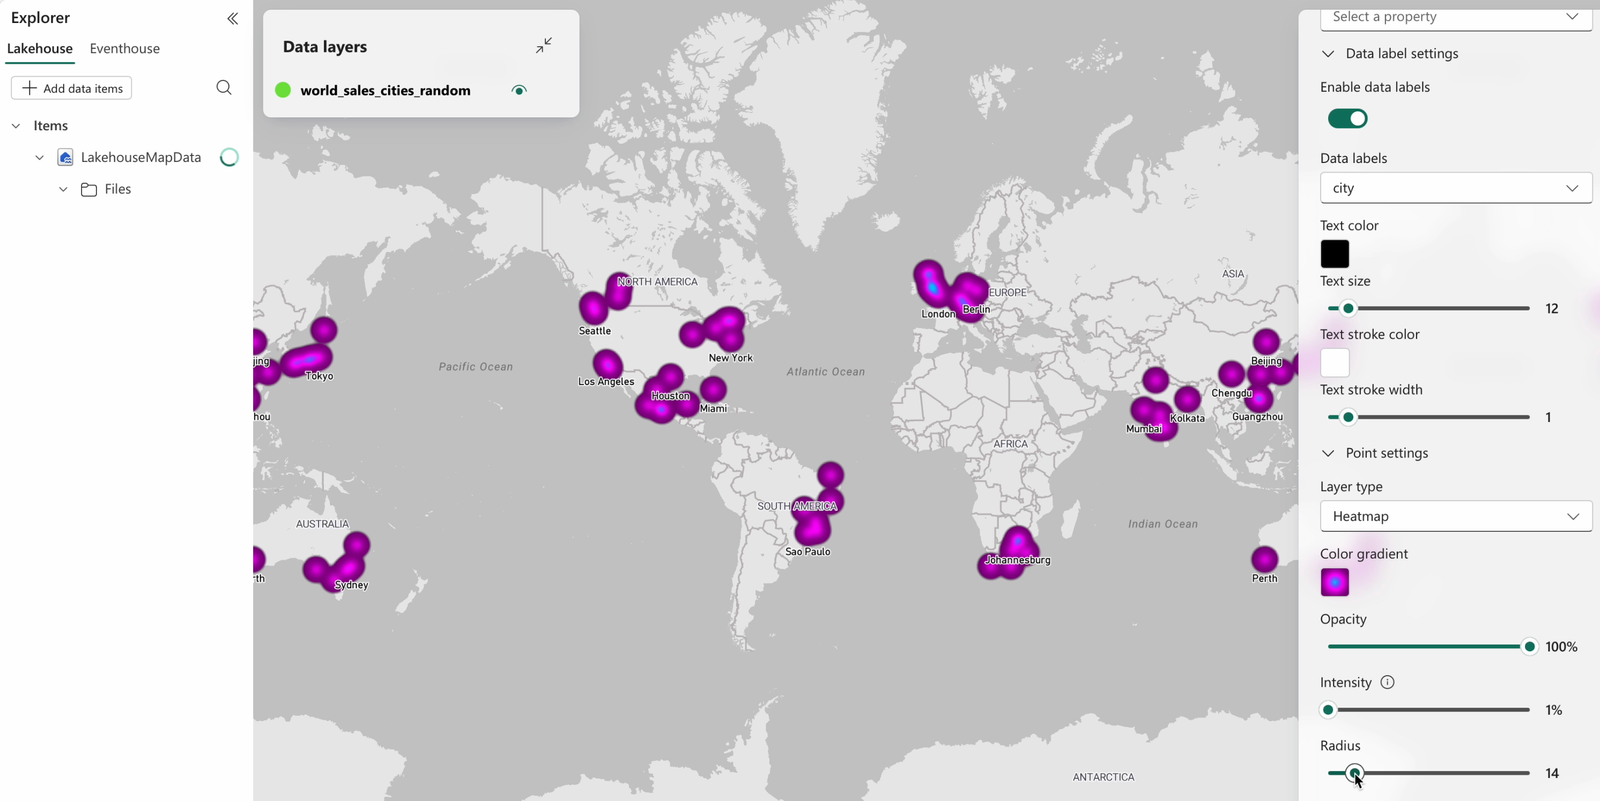Click the London label on map

coord(938,314)
